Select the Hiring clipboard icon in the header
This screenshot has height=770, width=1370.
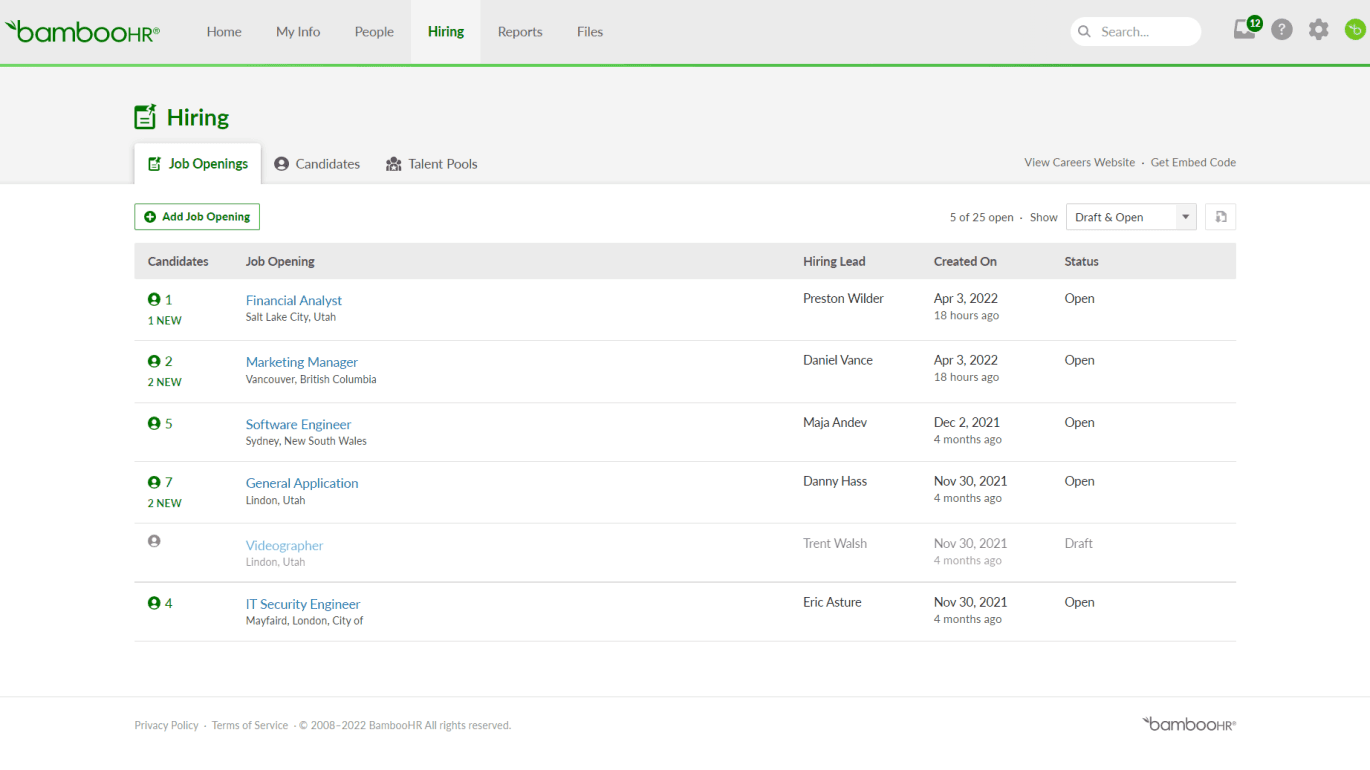click(x=145, y=116)
